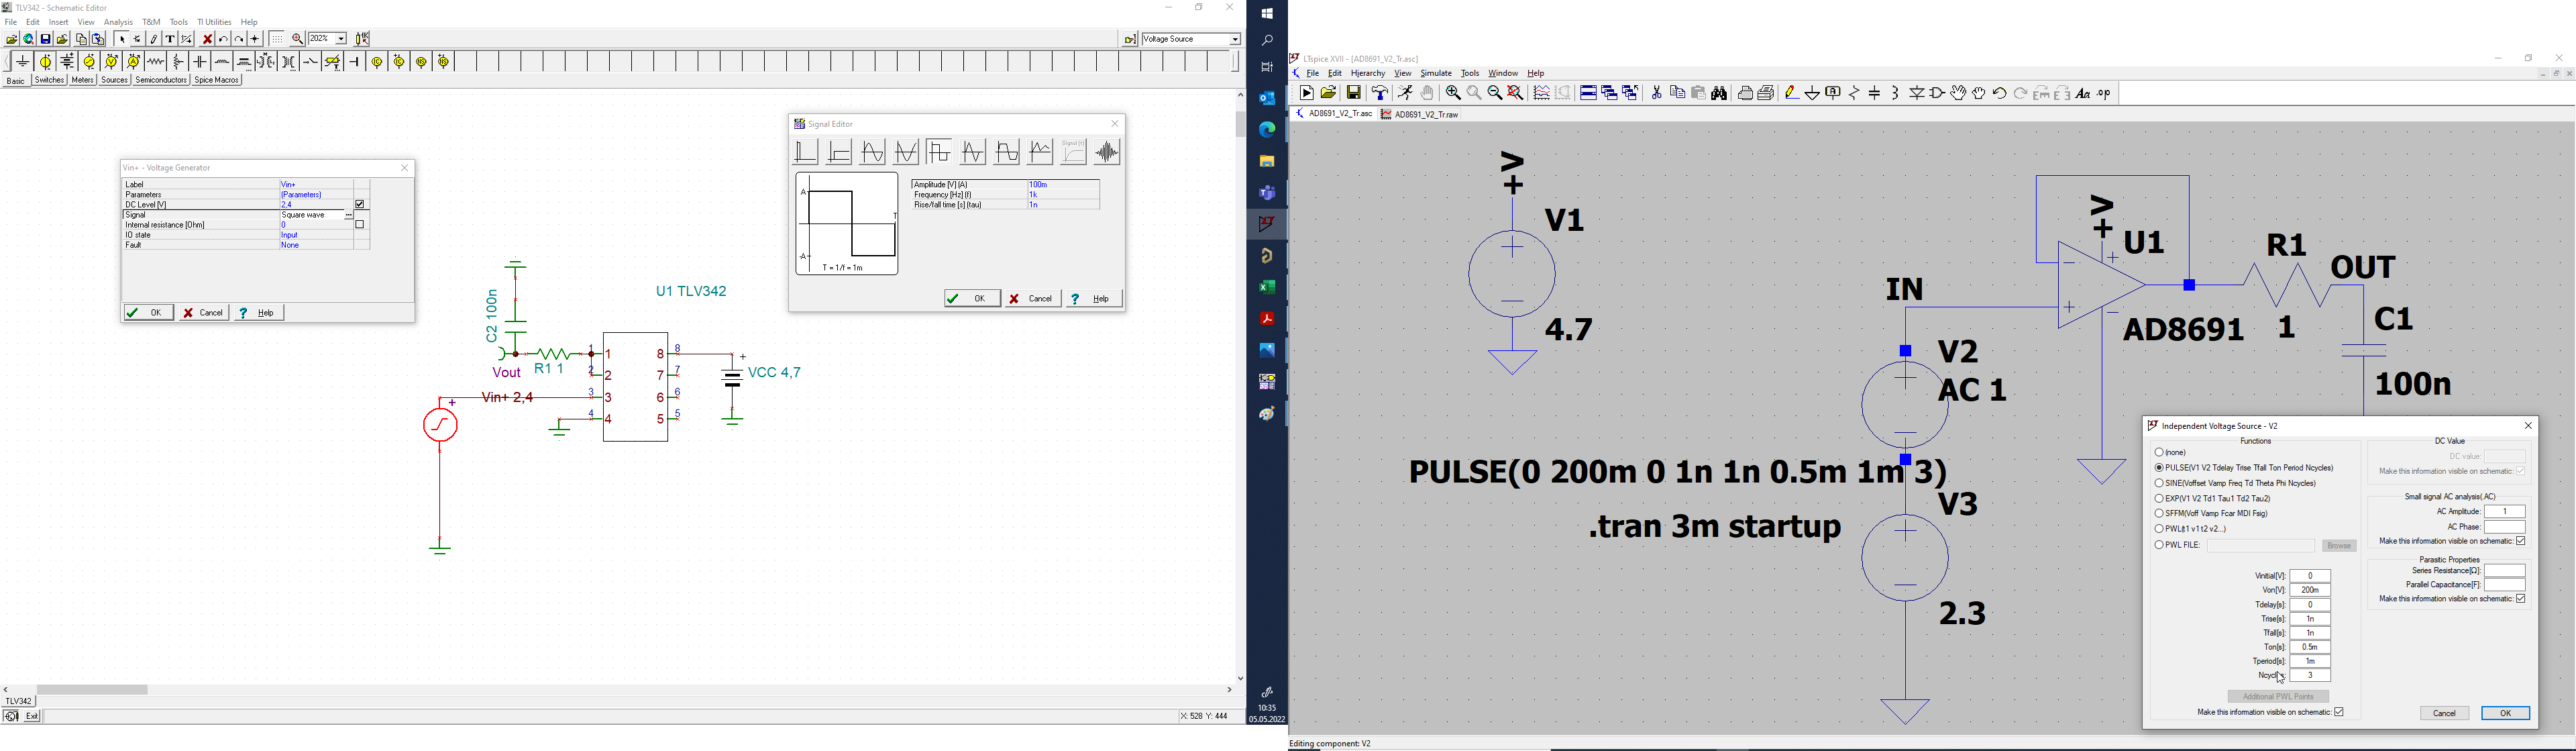Open the TI Utilities menu in TINA
This screenshot has height=751, width=2576.
(214, 22)
